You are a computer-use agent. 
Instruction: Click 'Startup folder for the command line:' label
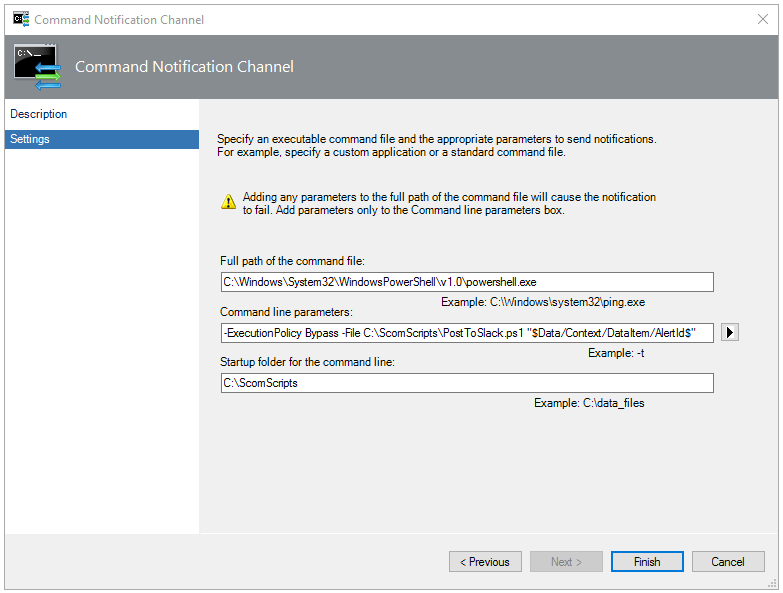tap(307, 362)
